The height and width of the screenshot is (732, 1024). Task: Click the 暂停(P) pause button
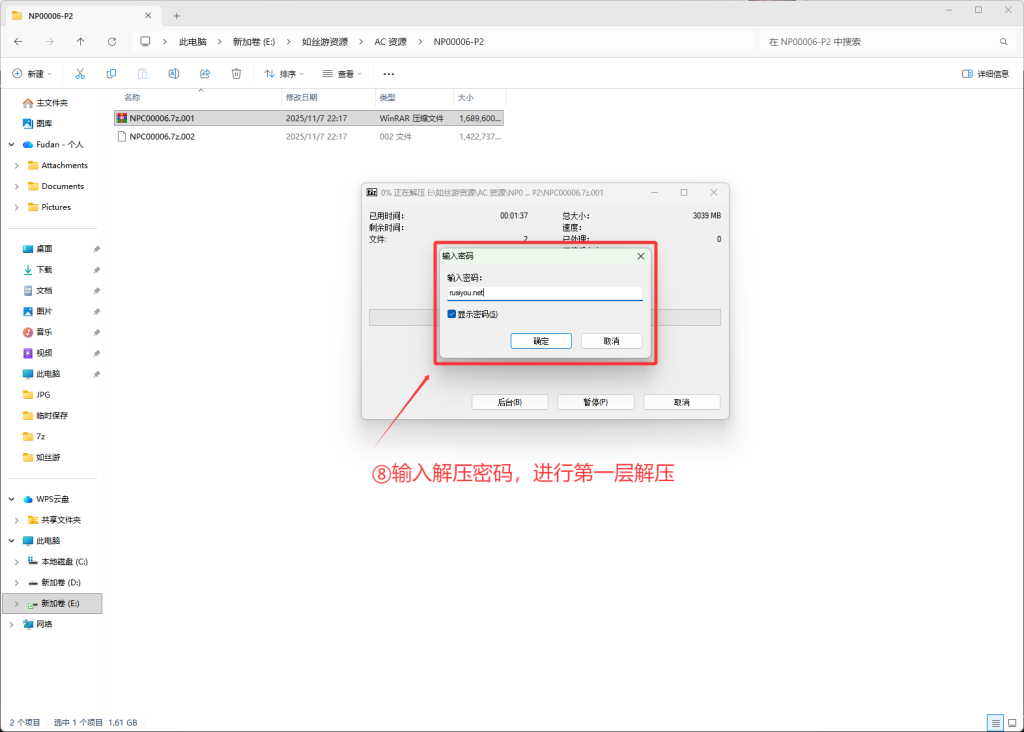click(x=596, y=402)
